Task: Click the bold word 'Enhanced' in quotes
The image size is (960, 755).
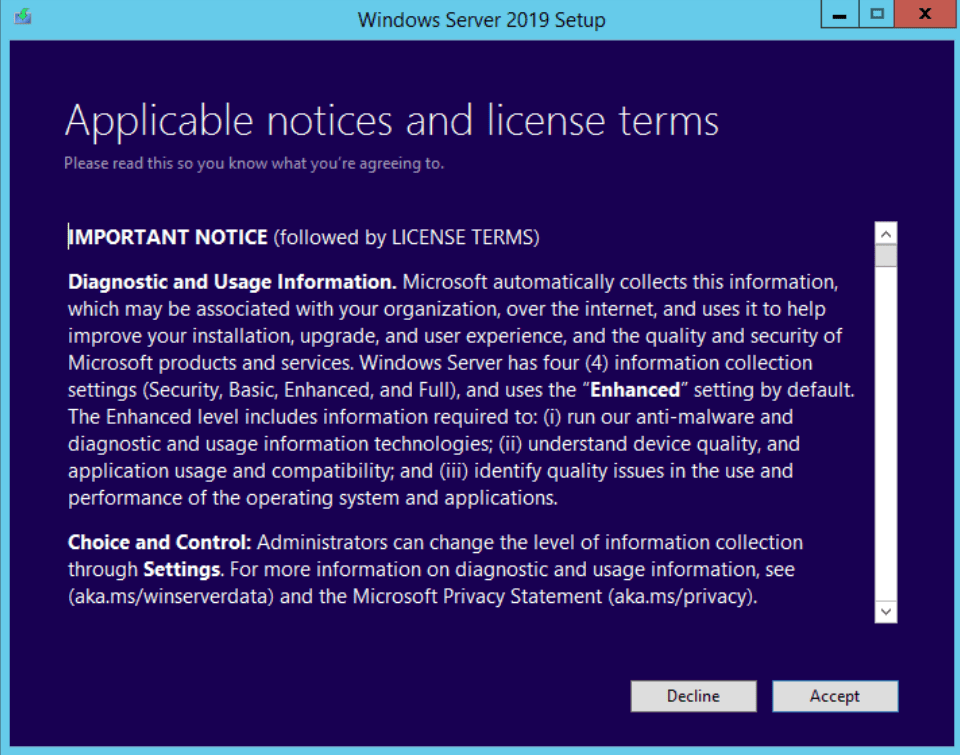Action: click(634, 389)
